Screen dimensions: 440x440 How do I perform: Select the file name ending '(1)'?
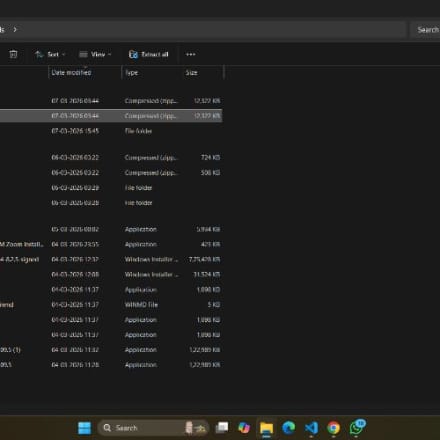click(10, 350)
